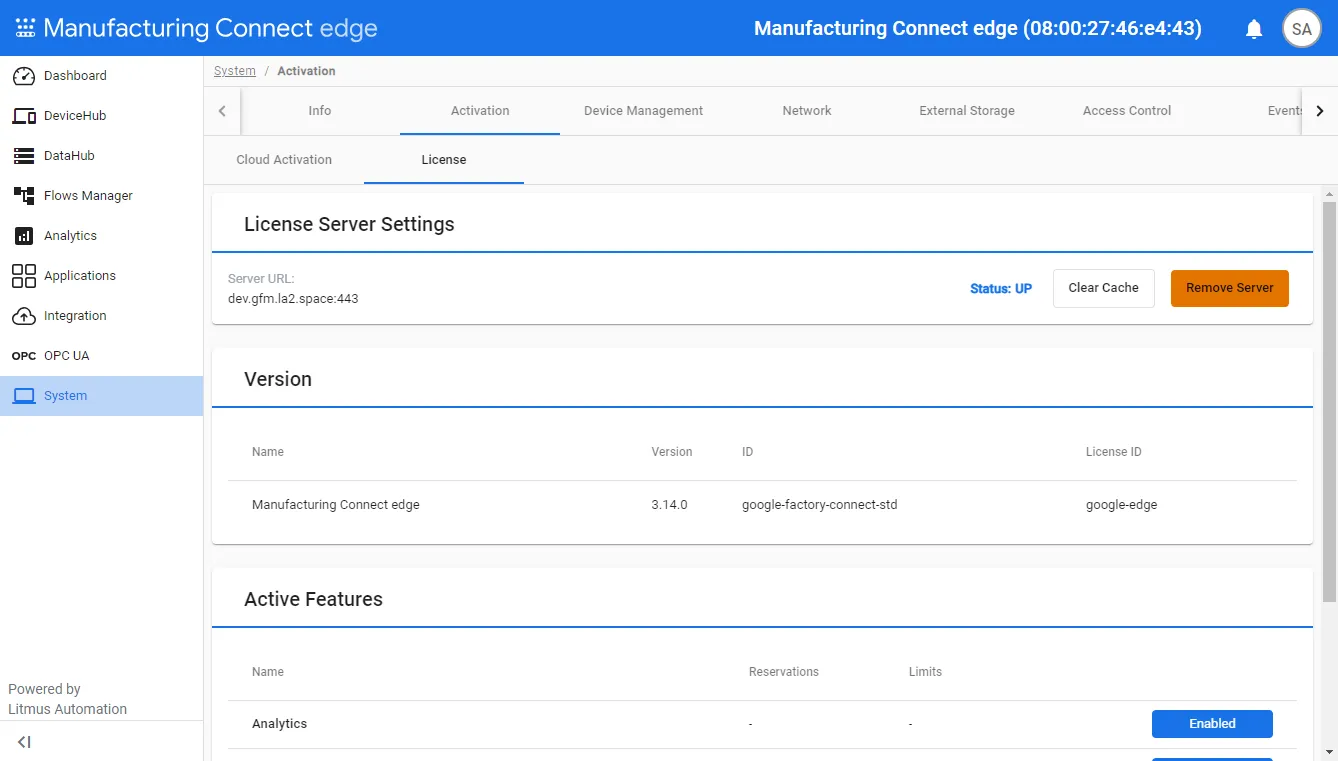Image resolution: width=1338 pixels, height=761 pixels.
Task: Click the Limits column header
Action: [x=926, y=672]
